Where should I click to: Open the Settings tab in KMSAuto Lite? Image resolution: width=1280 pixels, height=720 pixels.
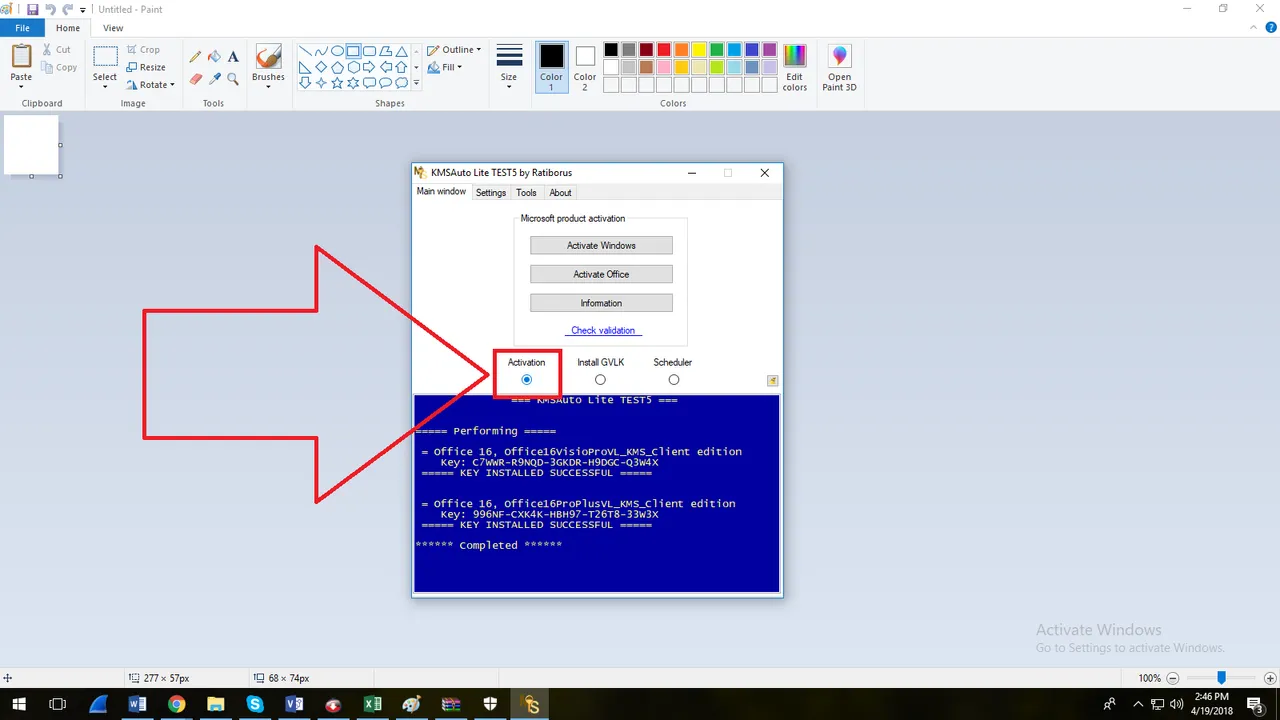491,193
